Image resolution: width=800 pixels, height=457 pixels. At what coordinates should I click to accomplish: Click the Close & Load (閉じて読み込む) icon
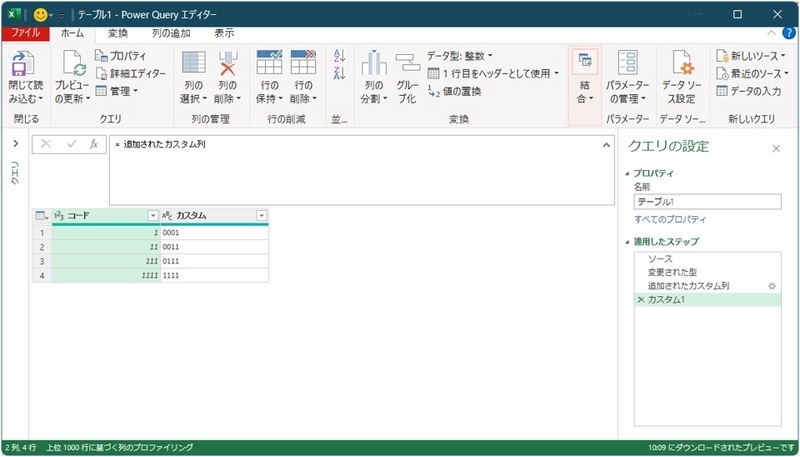click(x=22, y=63)
